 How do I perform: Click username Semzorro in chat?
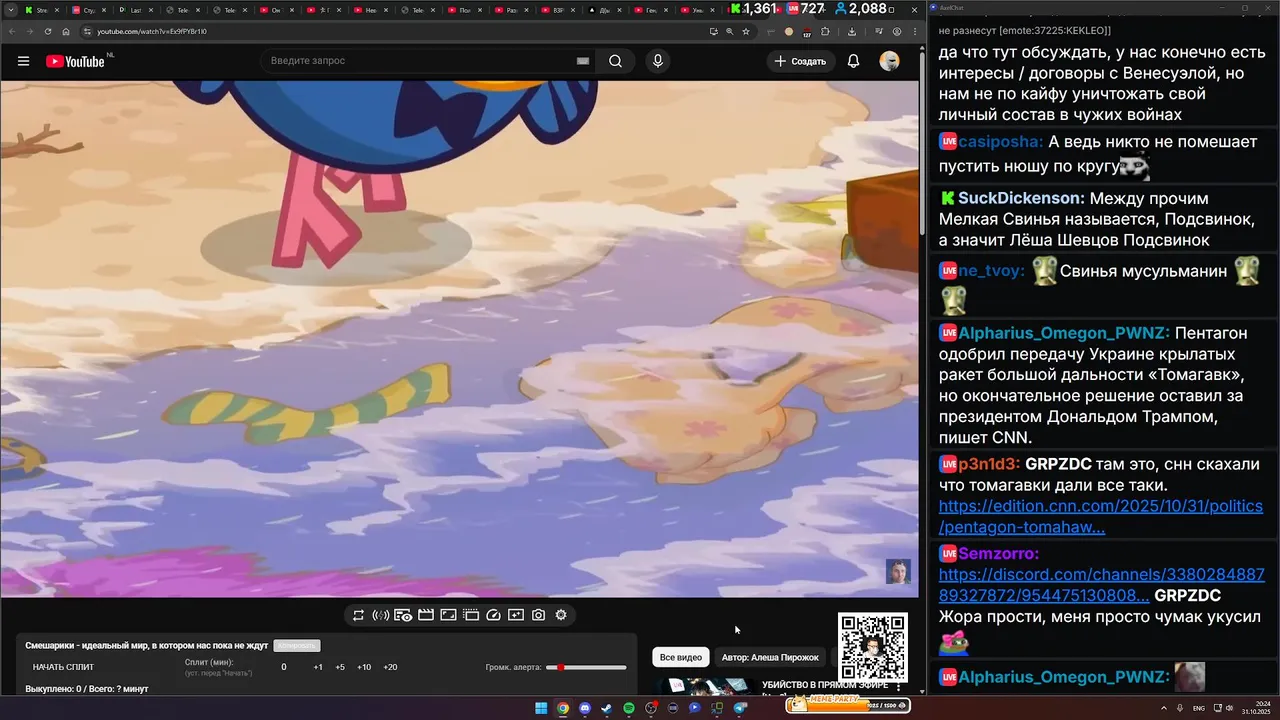point(998,553)
